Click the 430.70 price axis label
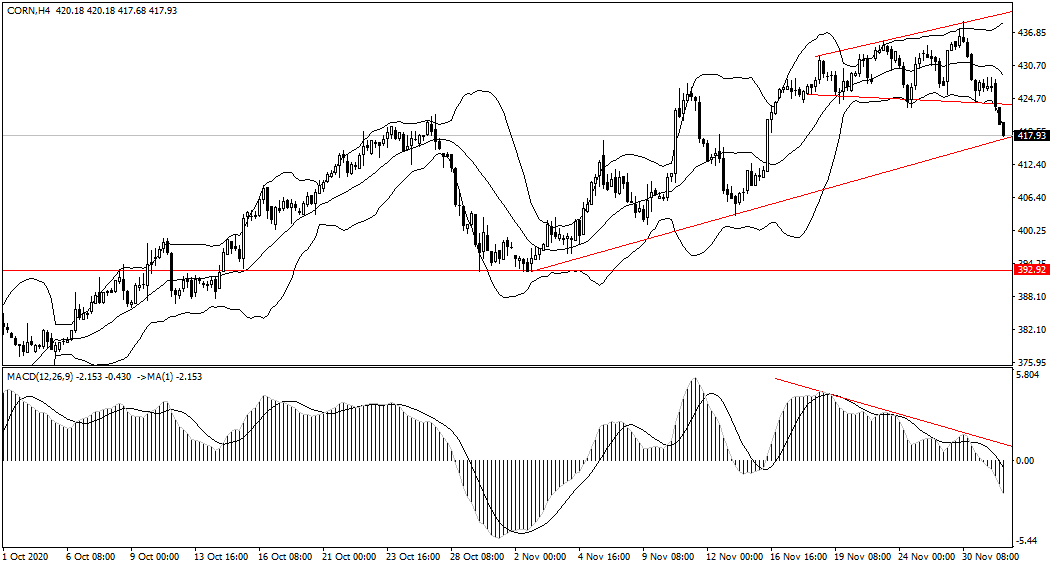The height and width of the screenshot is (568, 1053). point(1030,66)
